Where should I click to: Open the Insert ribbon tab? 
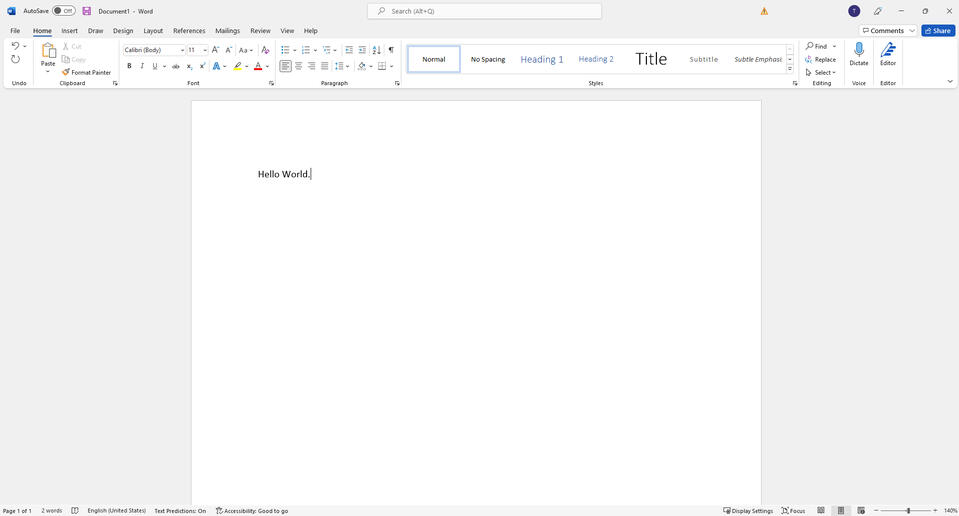pyautogui.click(x=69, y=31)
